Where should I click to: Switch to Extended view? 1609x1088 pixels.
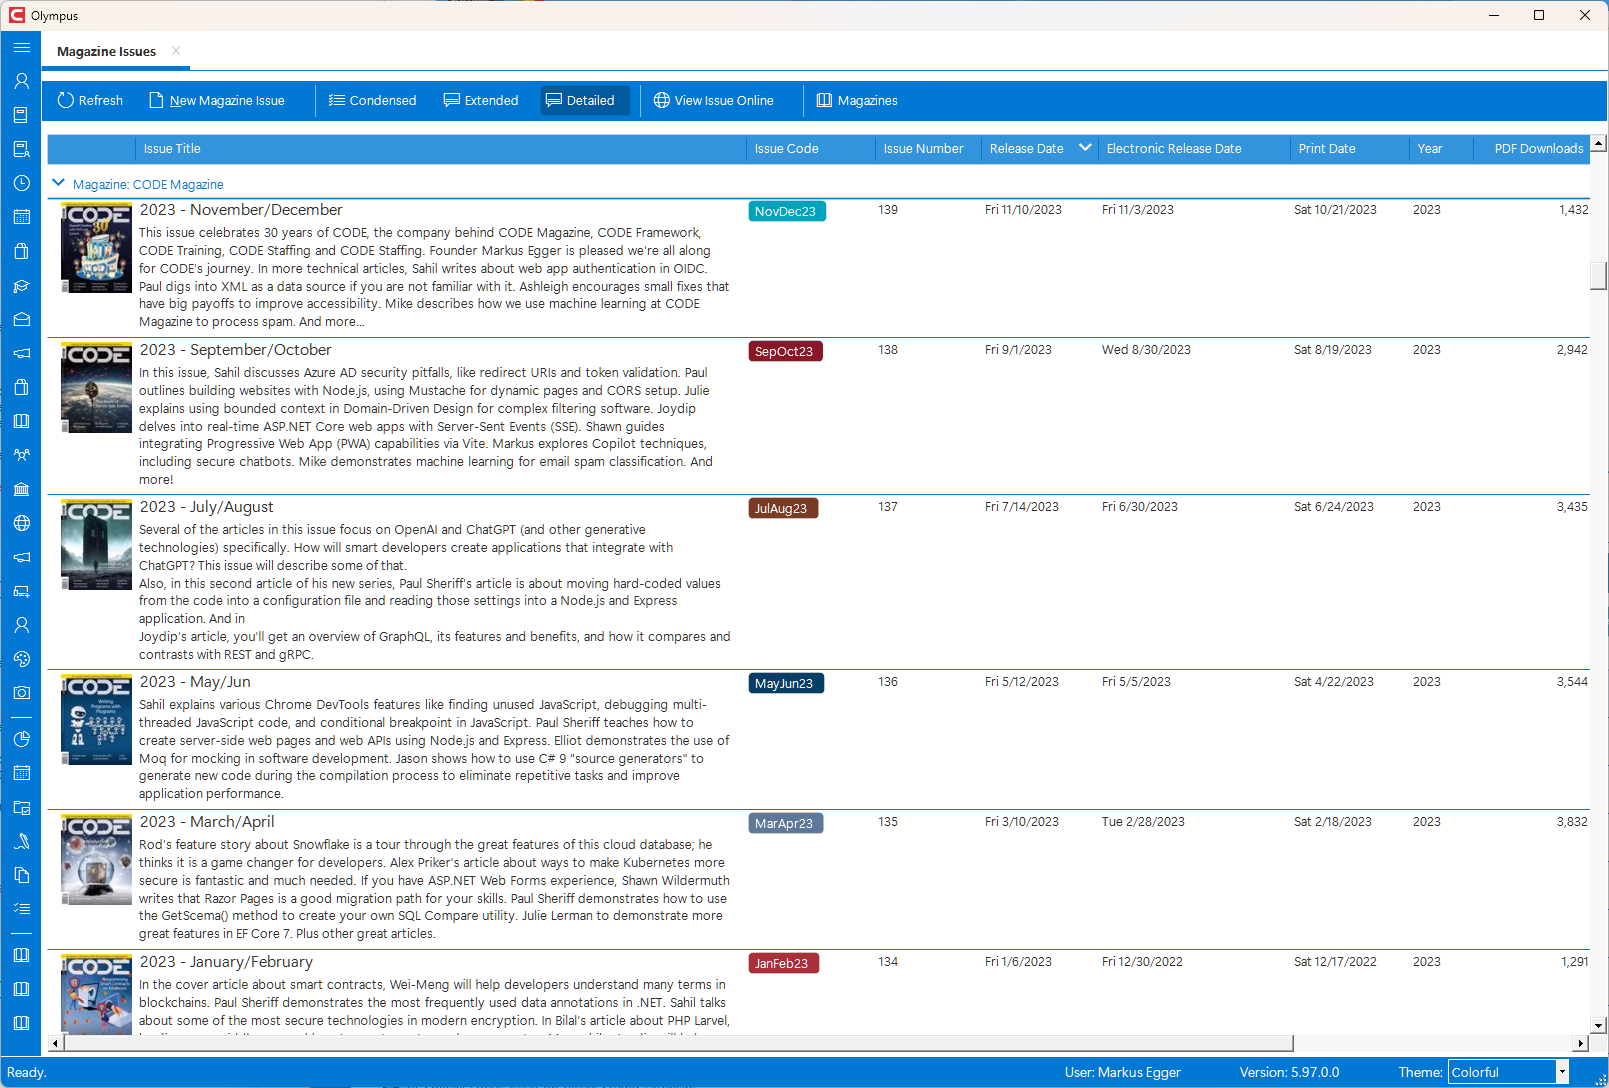pyautogui.click(x=481, y=100)
